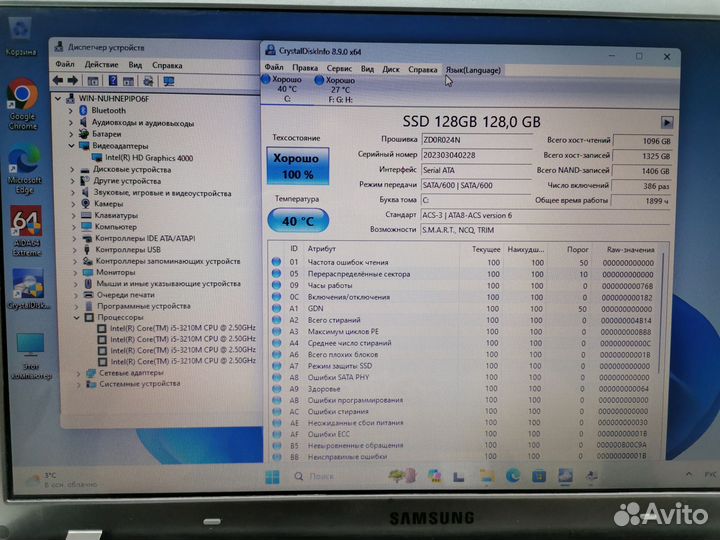Click the weather widget on the taskbar
720x540 pixels.
(60, 480)
